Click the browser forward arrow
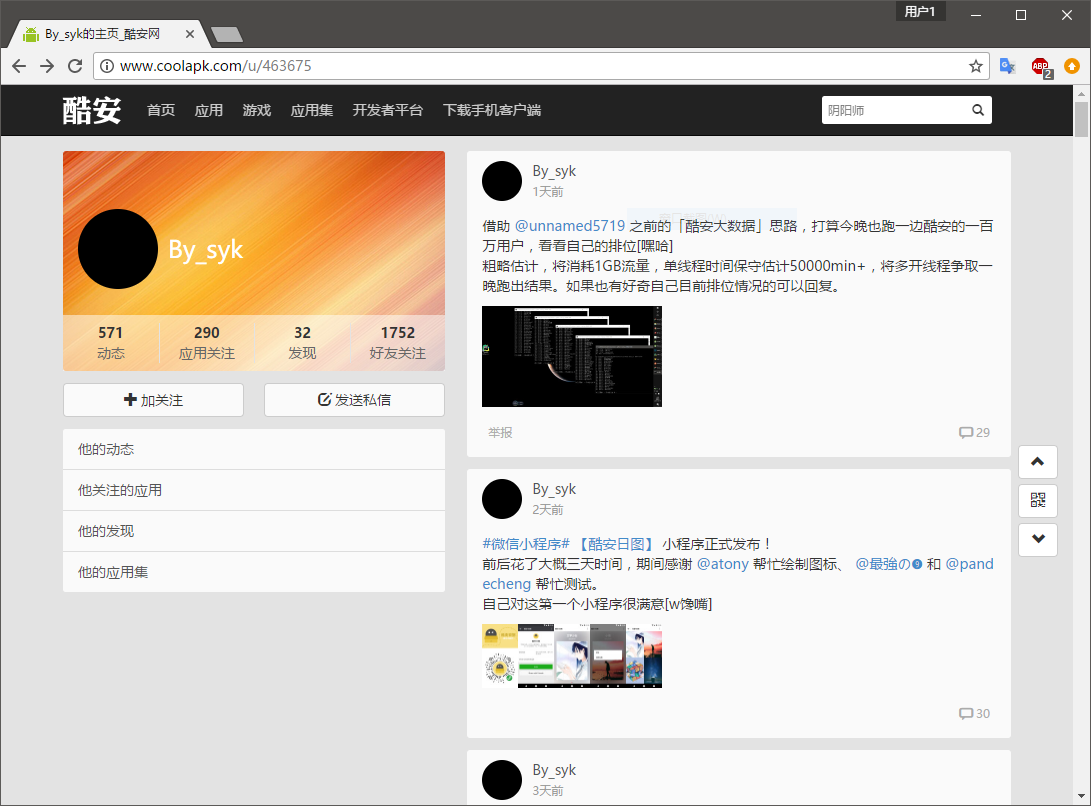 pyautogui.click(x=47, y=66)
